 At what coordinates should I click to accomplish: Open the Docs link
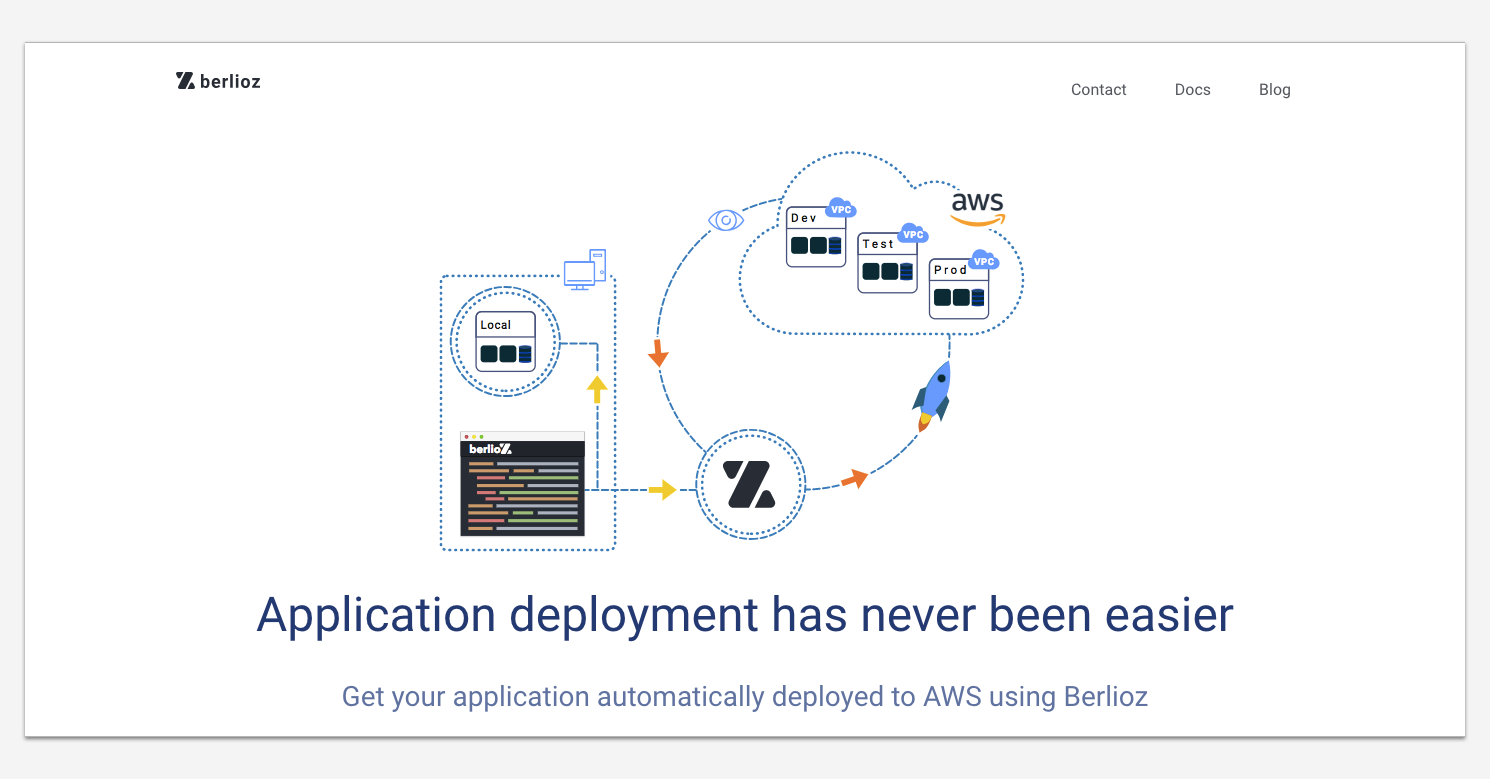tap(1192, 89)
